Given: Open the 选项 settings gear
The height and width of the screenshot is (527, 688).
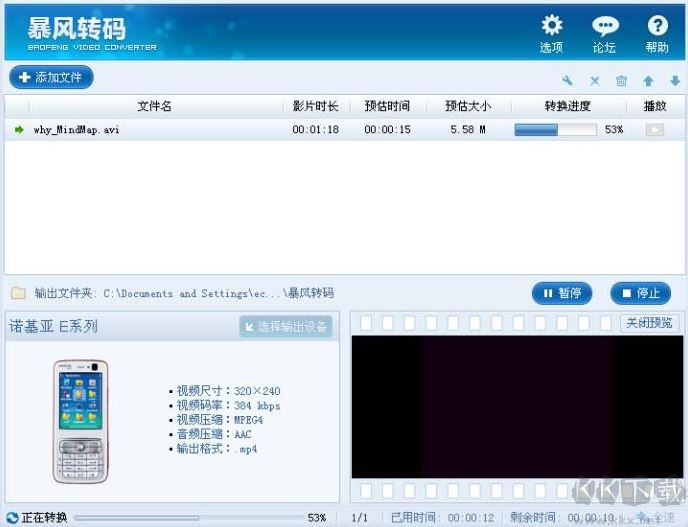Looking at the screenshot, I should [x=552, y=34].
